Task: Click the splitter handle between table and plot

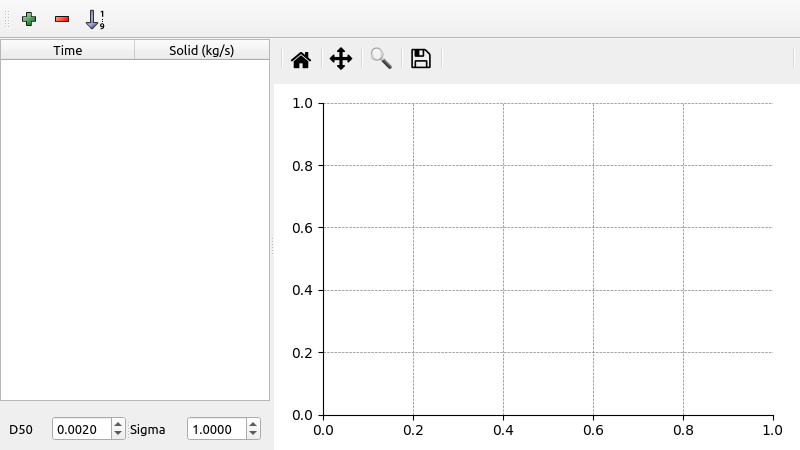Action: 272,245
